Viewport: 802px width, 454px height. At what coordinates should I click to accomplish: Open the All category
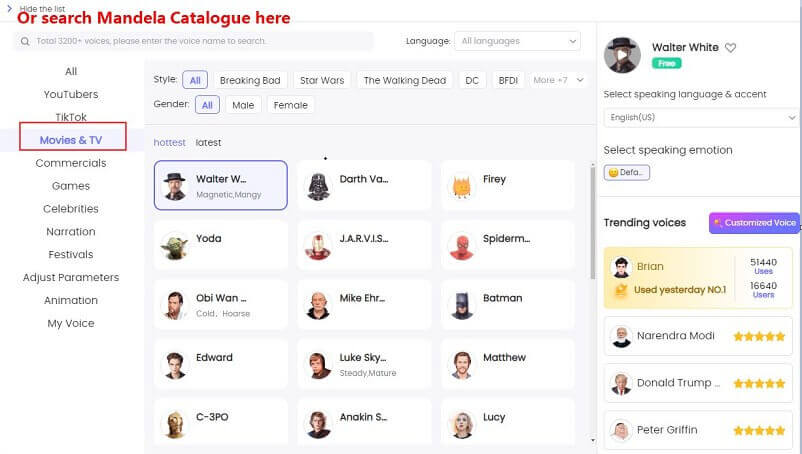point(71,72)
